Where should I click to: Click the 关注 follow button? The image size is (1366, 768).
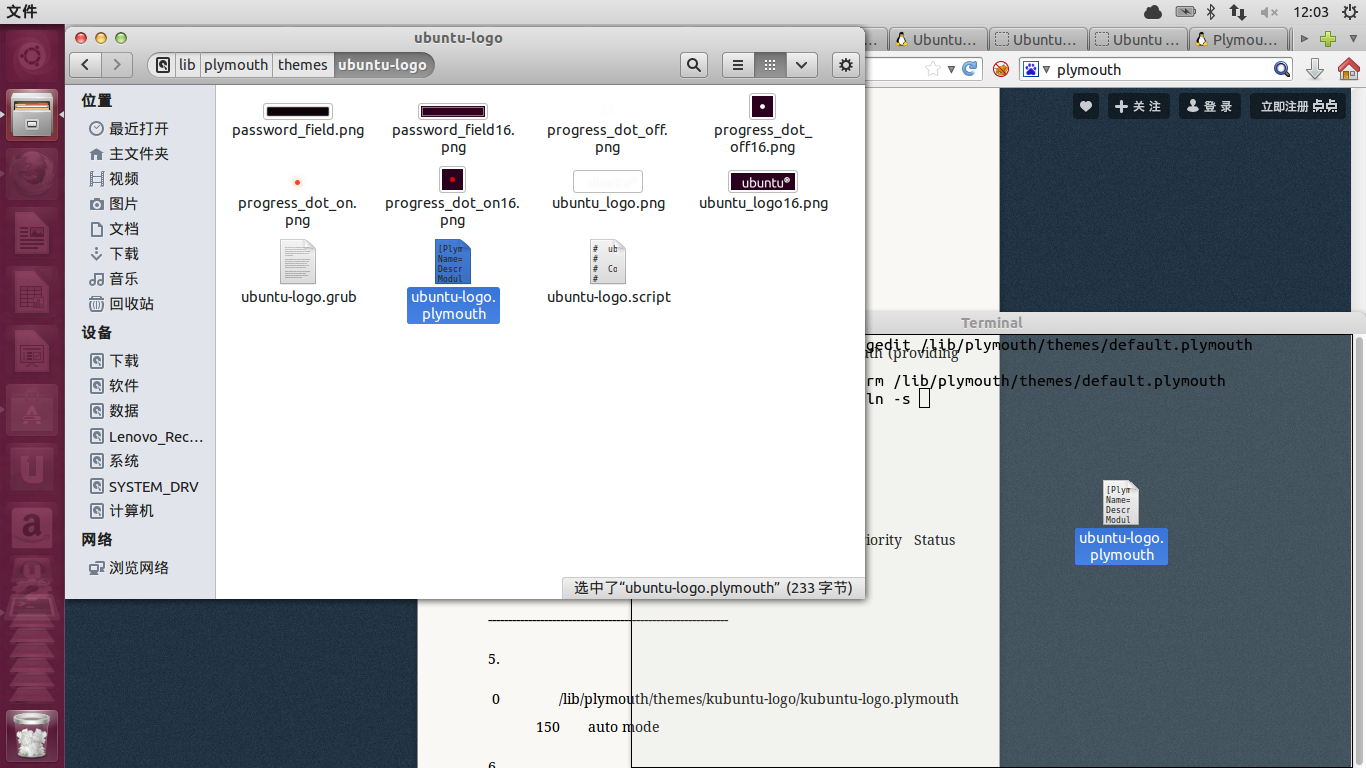(x=1138, y=106)
